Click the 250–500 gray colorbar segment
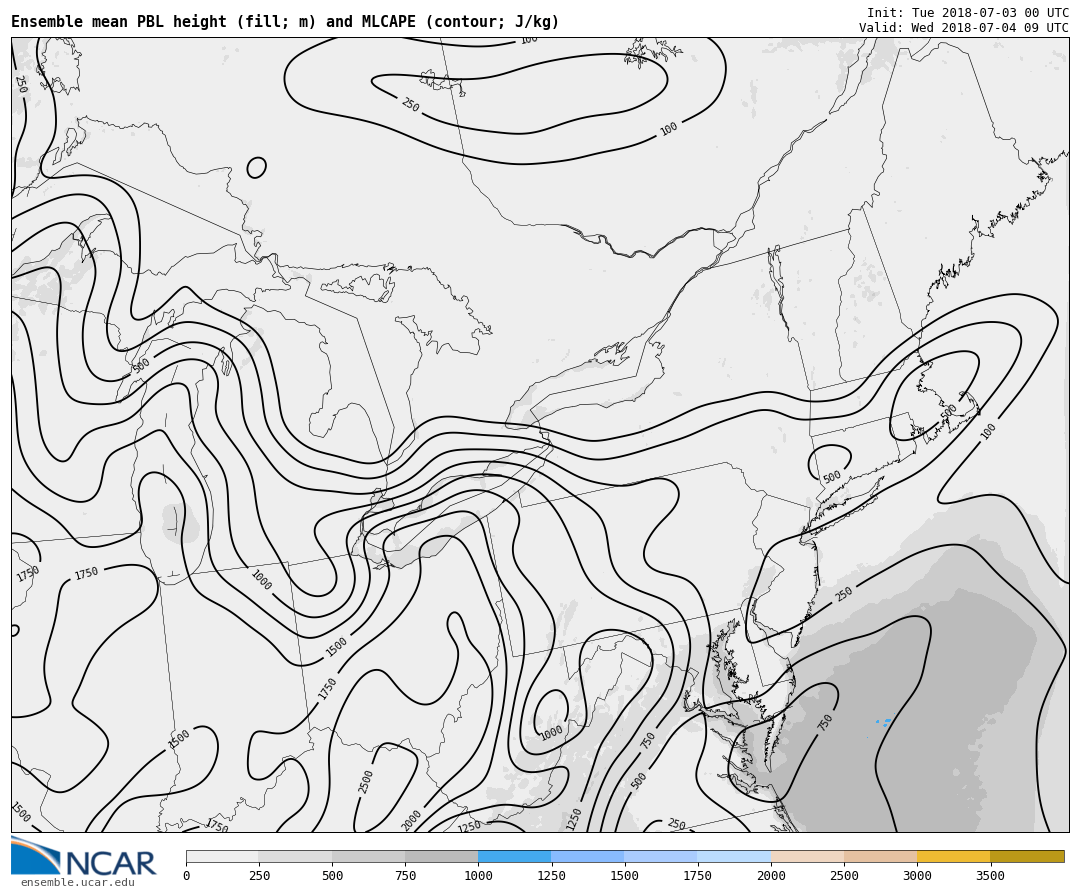This screenshot has width=1080, height=895. pos(295,856)
